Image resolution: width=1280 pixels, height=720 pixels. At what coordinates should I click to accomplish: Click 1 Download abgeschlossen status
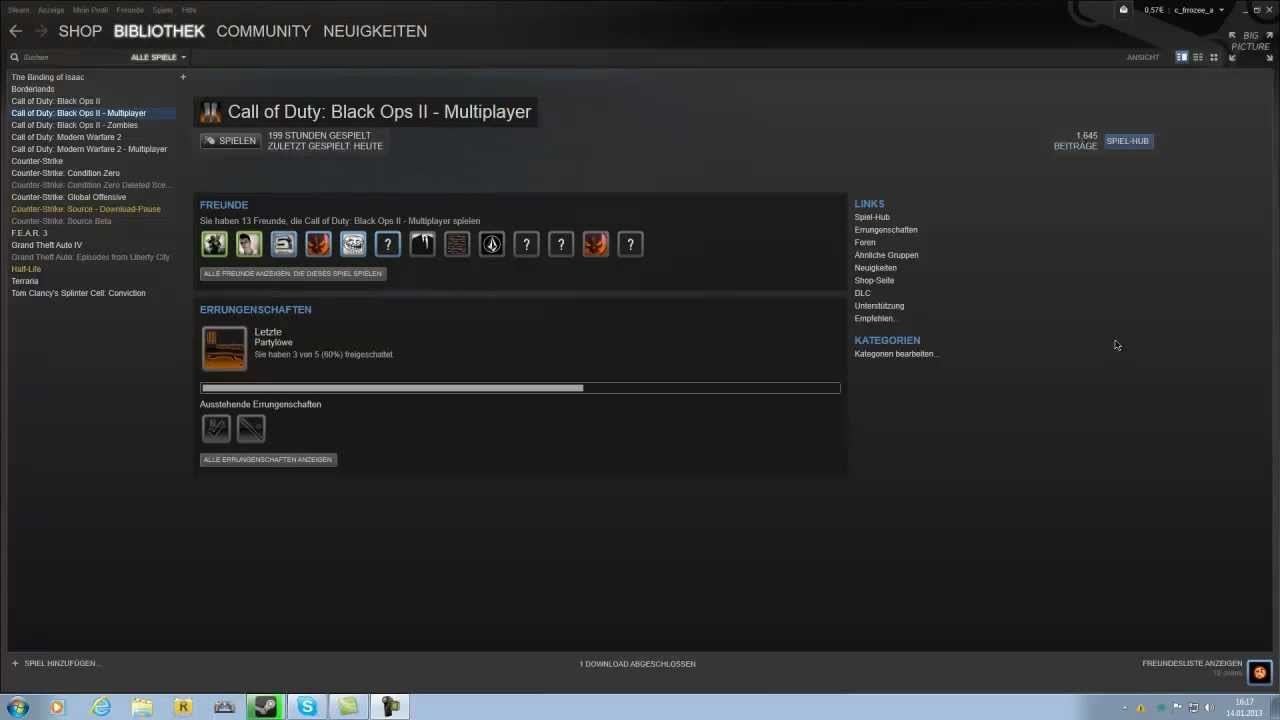637,663
